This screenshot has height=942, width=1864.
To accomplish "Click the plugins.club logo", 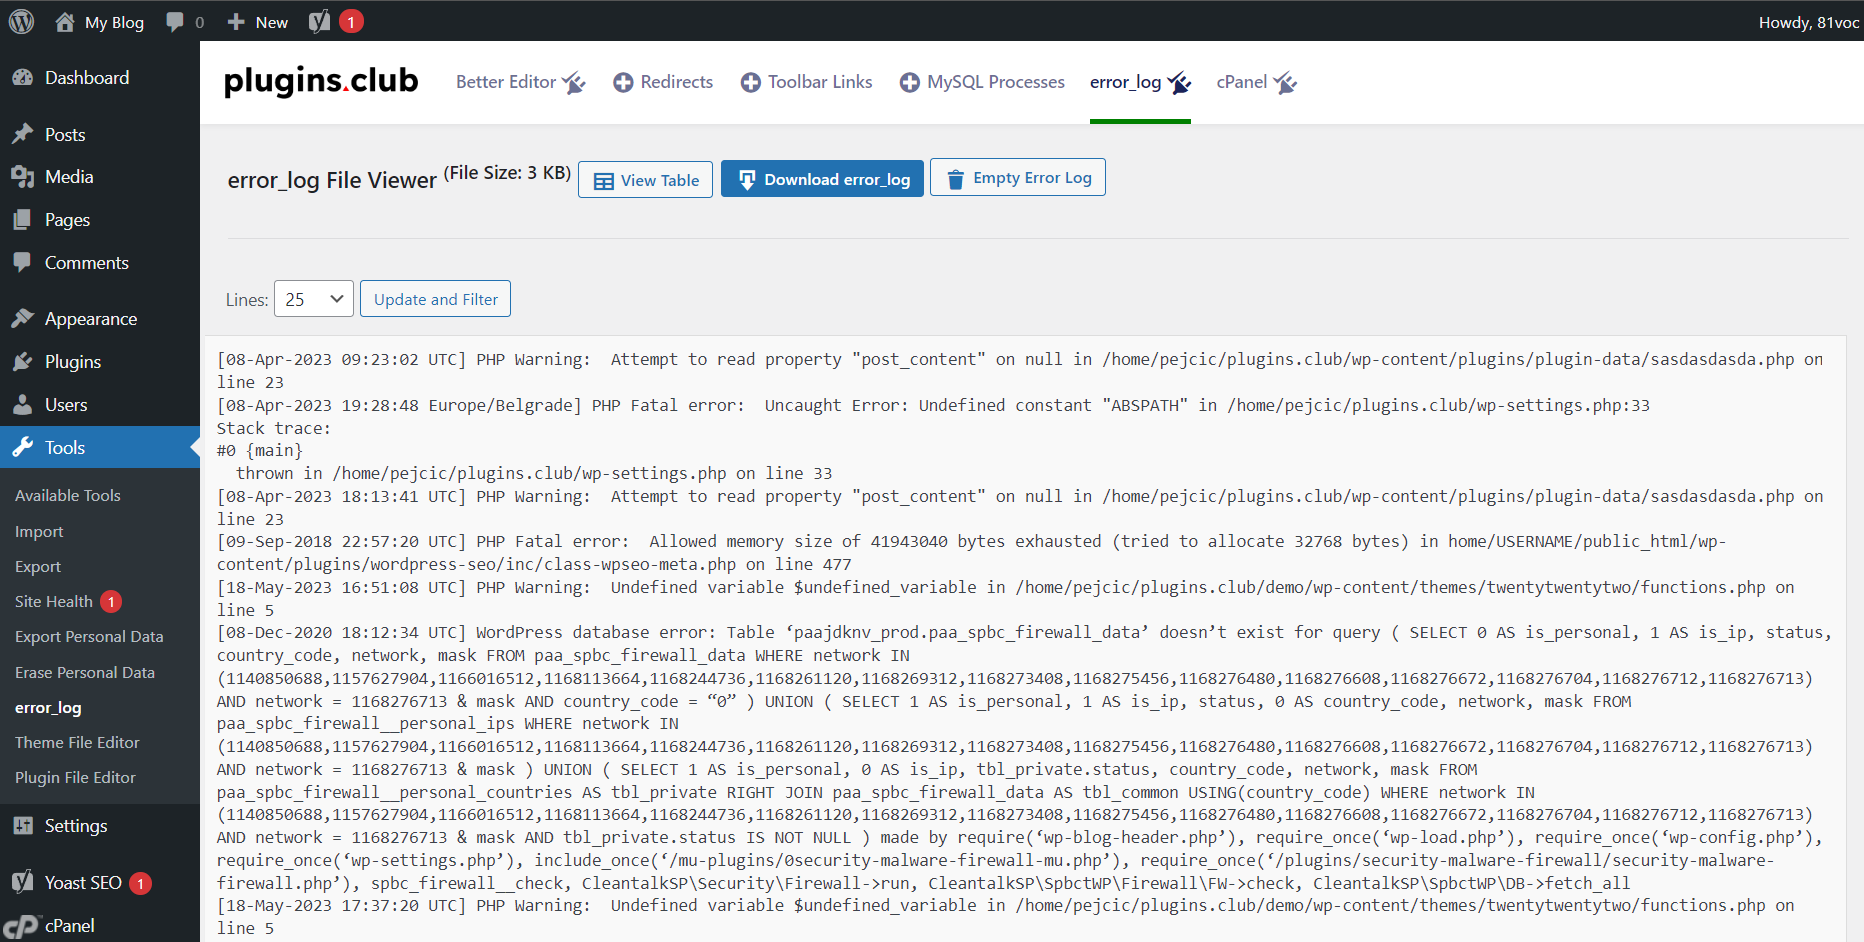I will click(321, 81).
